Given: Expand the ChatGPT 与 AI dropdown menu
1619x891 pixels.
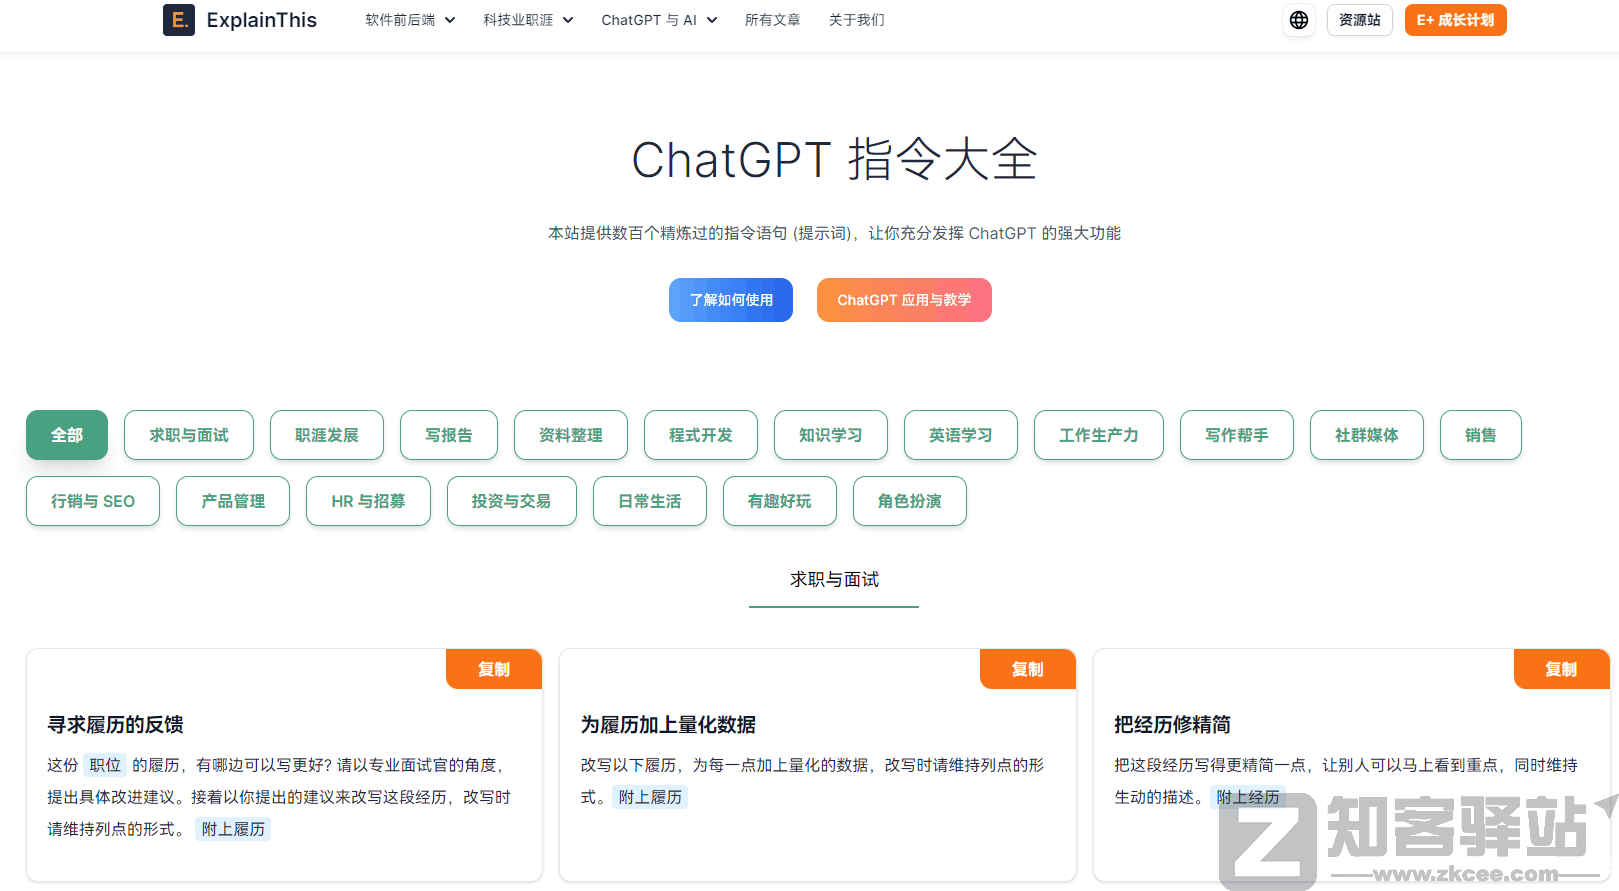Looking at the screenshot, I should click(x=659, y=20).
